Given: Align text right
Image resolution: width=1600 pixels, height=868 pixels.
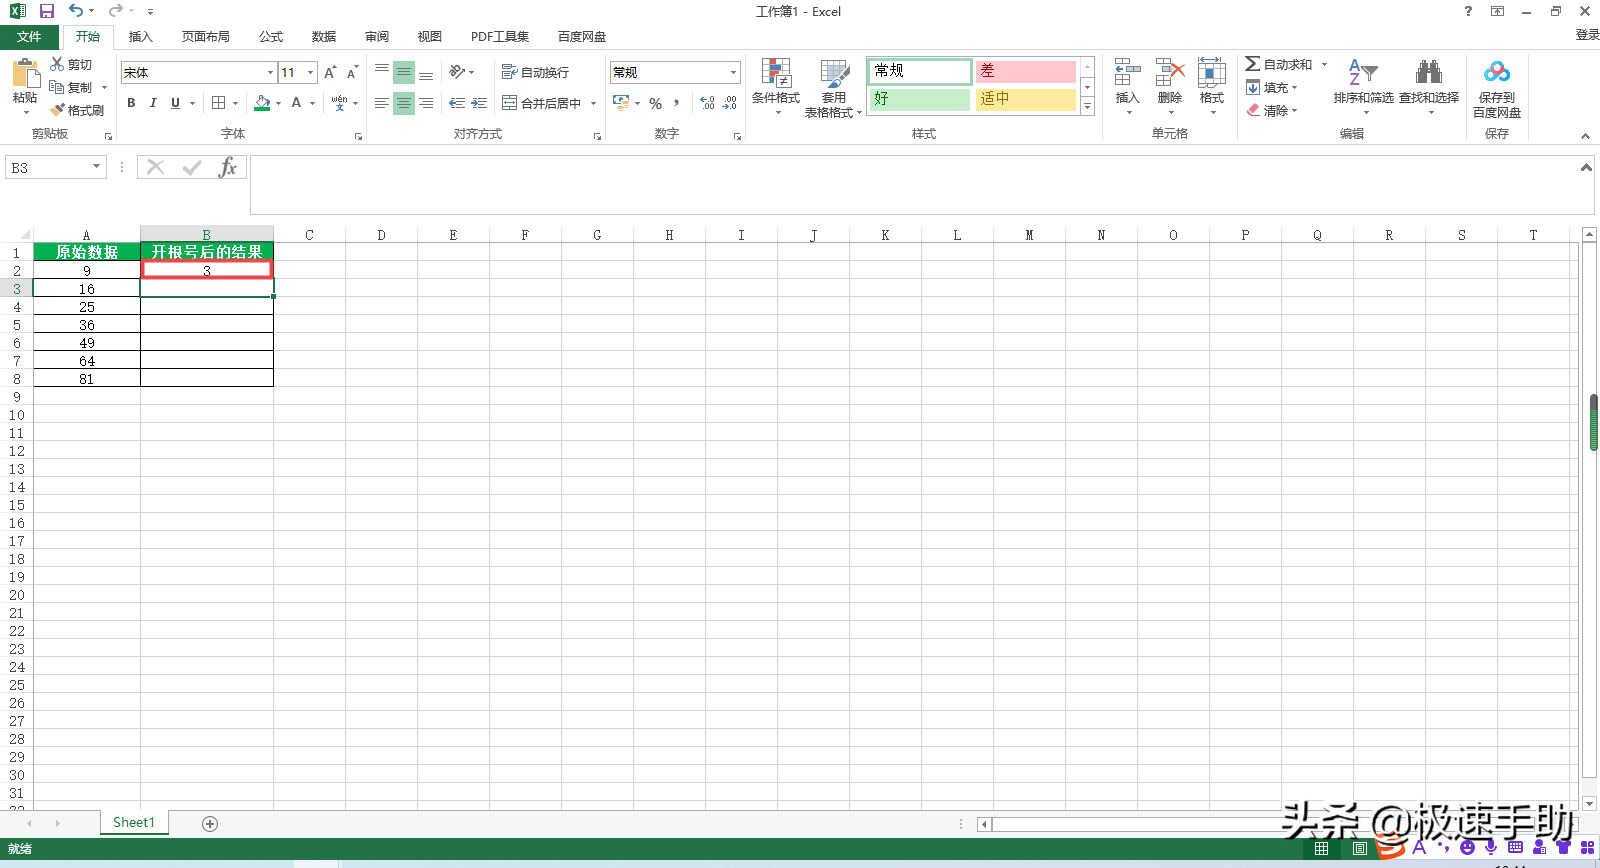Looking at the screenshot, I should [426, 103].
